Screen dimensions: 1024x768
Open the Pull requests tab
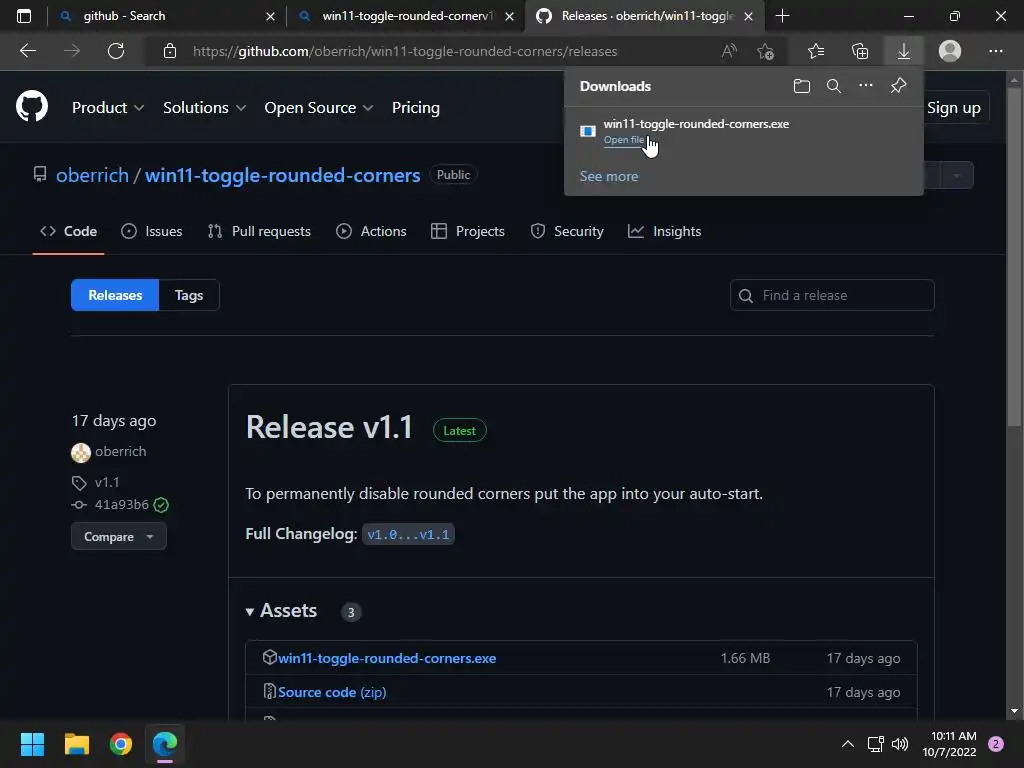point(259,231)
